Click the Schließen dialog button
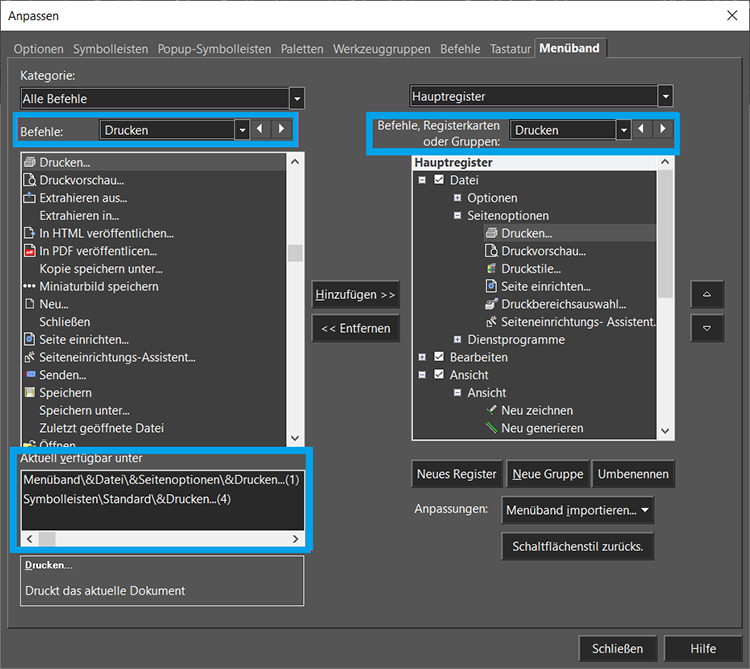This screenshot has height=669, width=750. [618, 648]
